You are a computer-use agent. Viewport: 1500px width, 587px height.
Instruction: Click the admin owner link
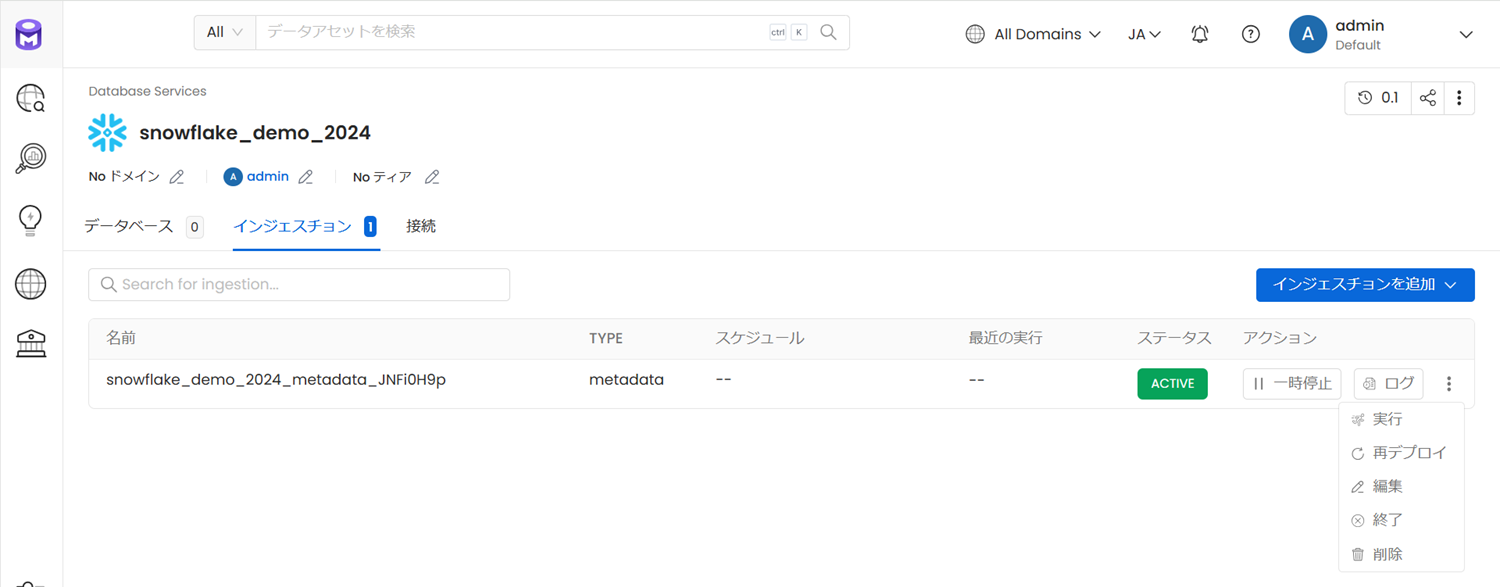(x=268, y=177)
